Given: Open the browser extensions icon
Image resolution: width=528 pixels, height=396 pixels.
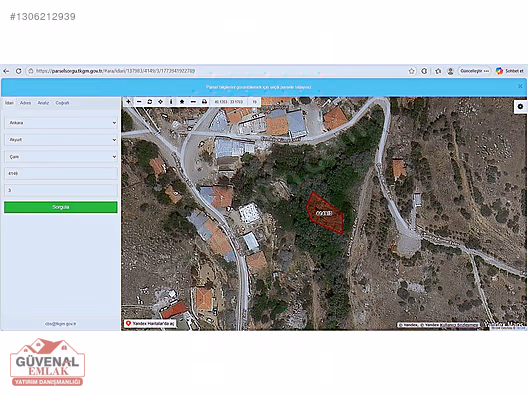Looking at the screenshot, I should (x=424, y=71).
